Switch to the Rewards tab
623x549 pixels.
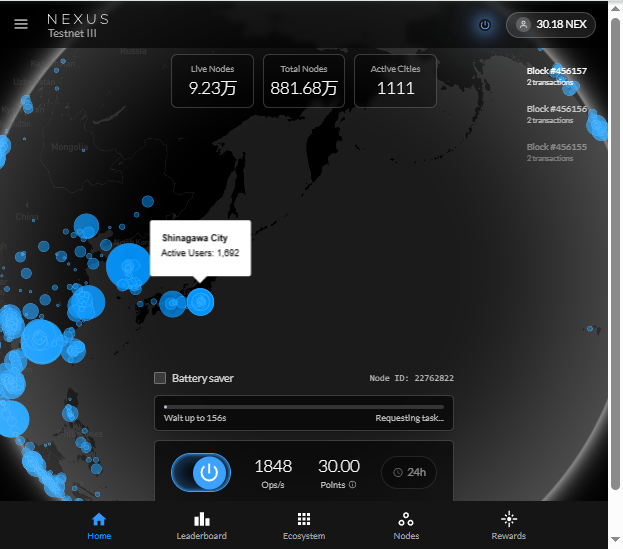pos(509,526)
